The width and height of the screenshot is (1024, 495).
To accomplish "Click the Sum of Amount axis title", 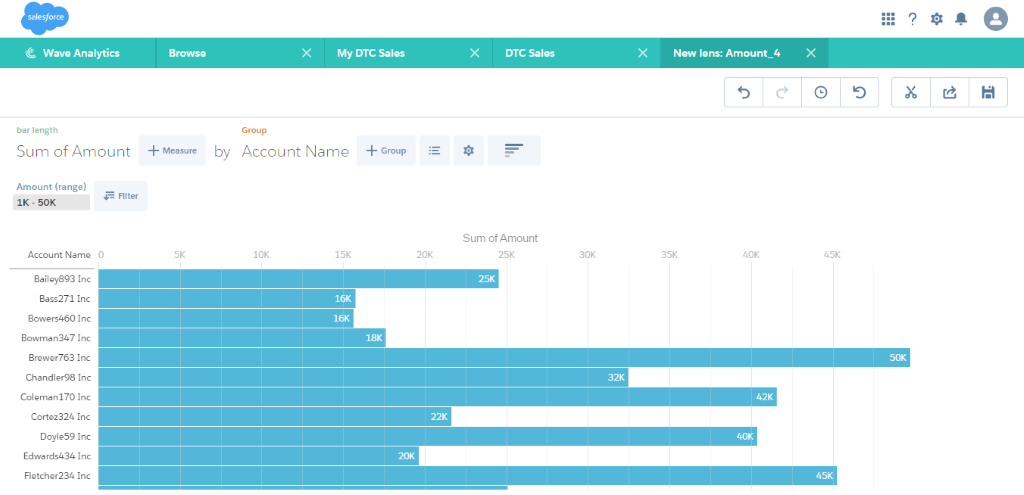I will click(x=500, y=238).
